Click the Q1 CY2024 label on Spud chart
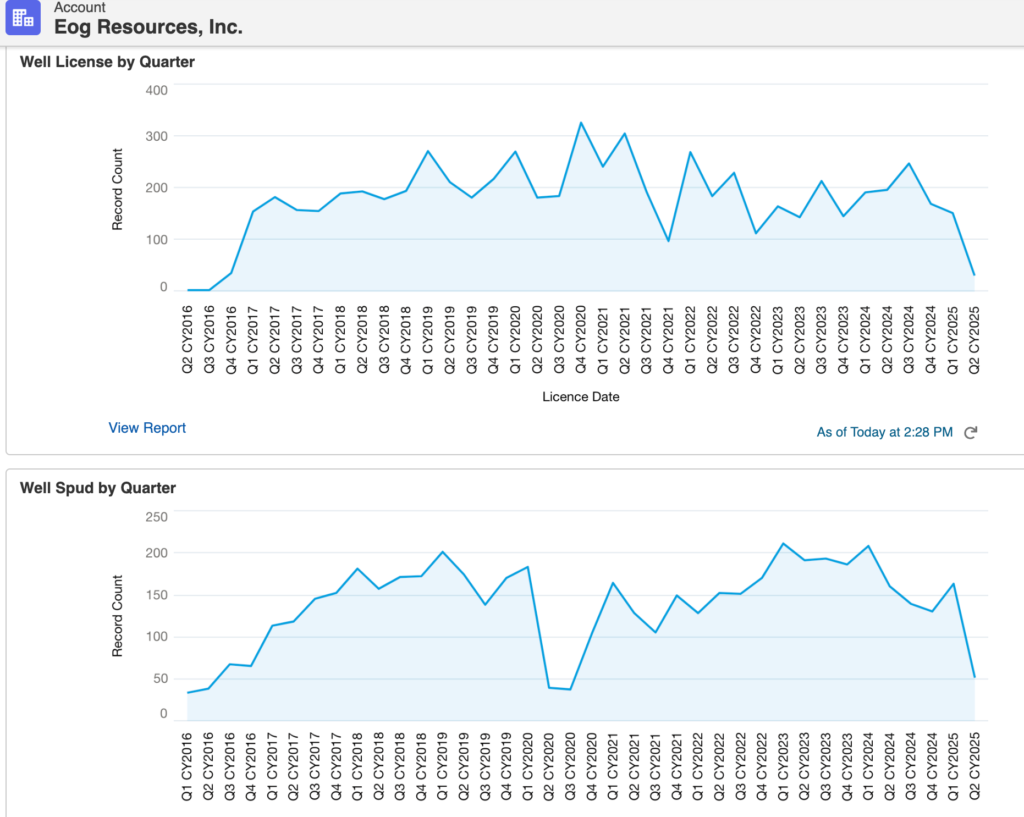The image size is (1024, 817). point(868,767)
